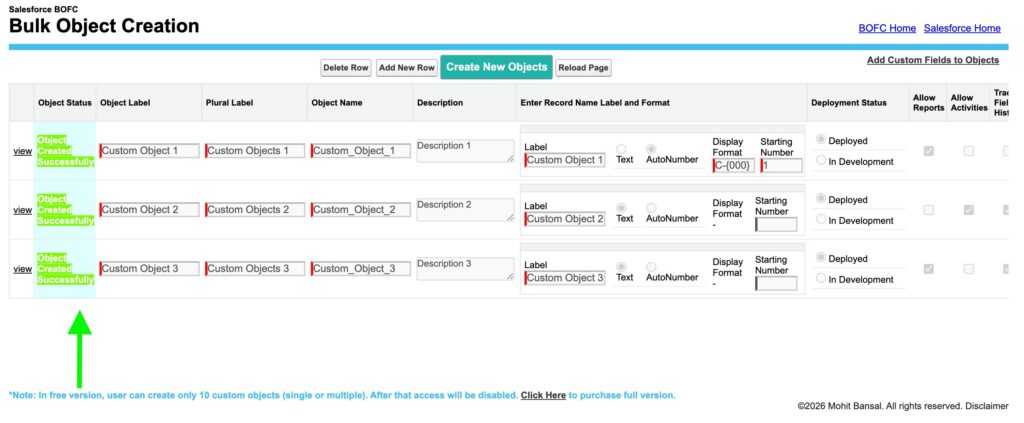Open the view link for Custom Object 3

pos(23,269)
